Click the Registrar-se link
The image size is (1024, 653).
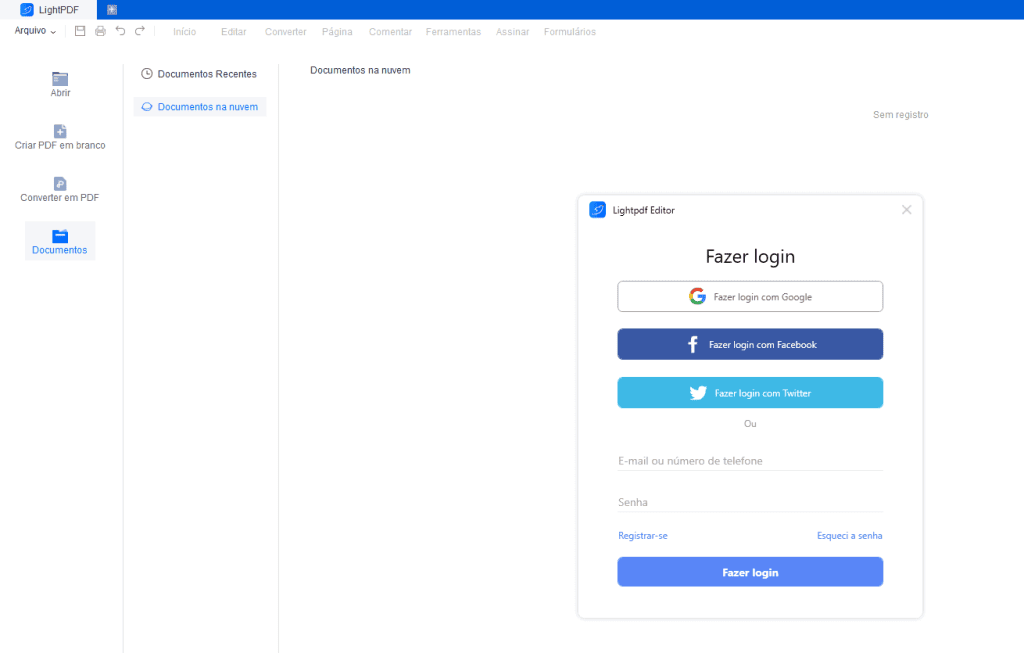click(x=643, y=535)
